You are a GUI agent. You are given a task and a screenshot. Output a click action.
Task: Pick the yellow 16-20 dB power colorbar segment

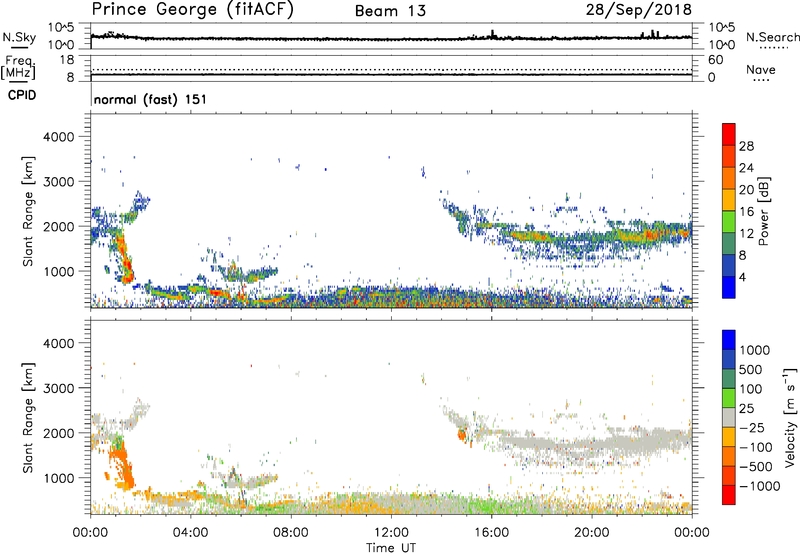point(729,200)
